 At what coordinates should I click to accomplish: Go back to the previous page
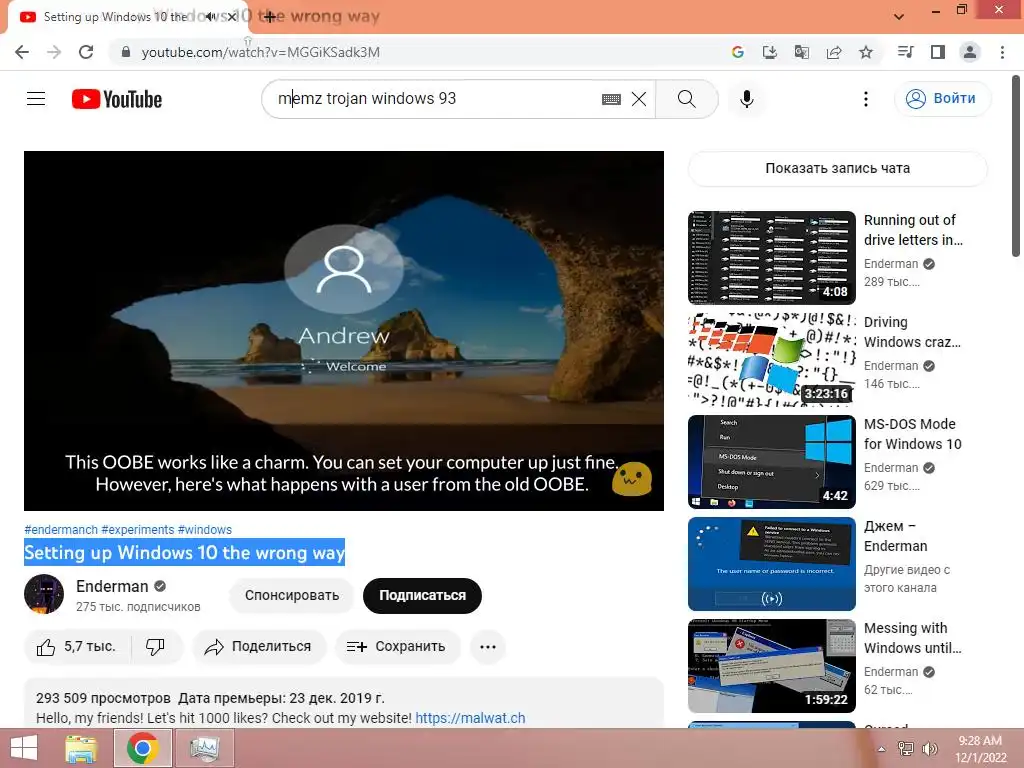coord(22,52)
